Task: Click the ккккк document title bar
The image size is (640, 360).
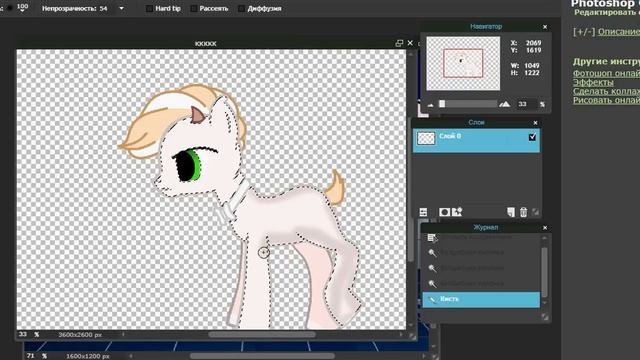Action: [205, 43]
